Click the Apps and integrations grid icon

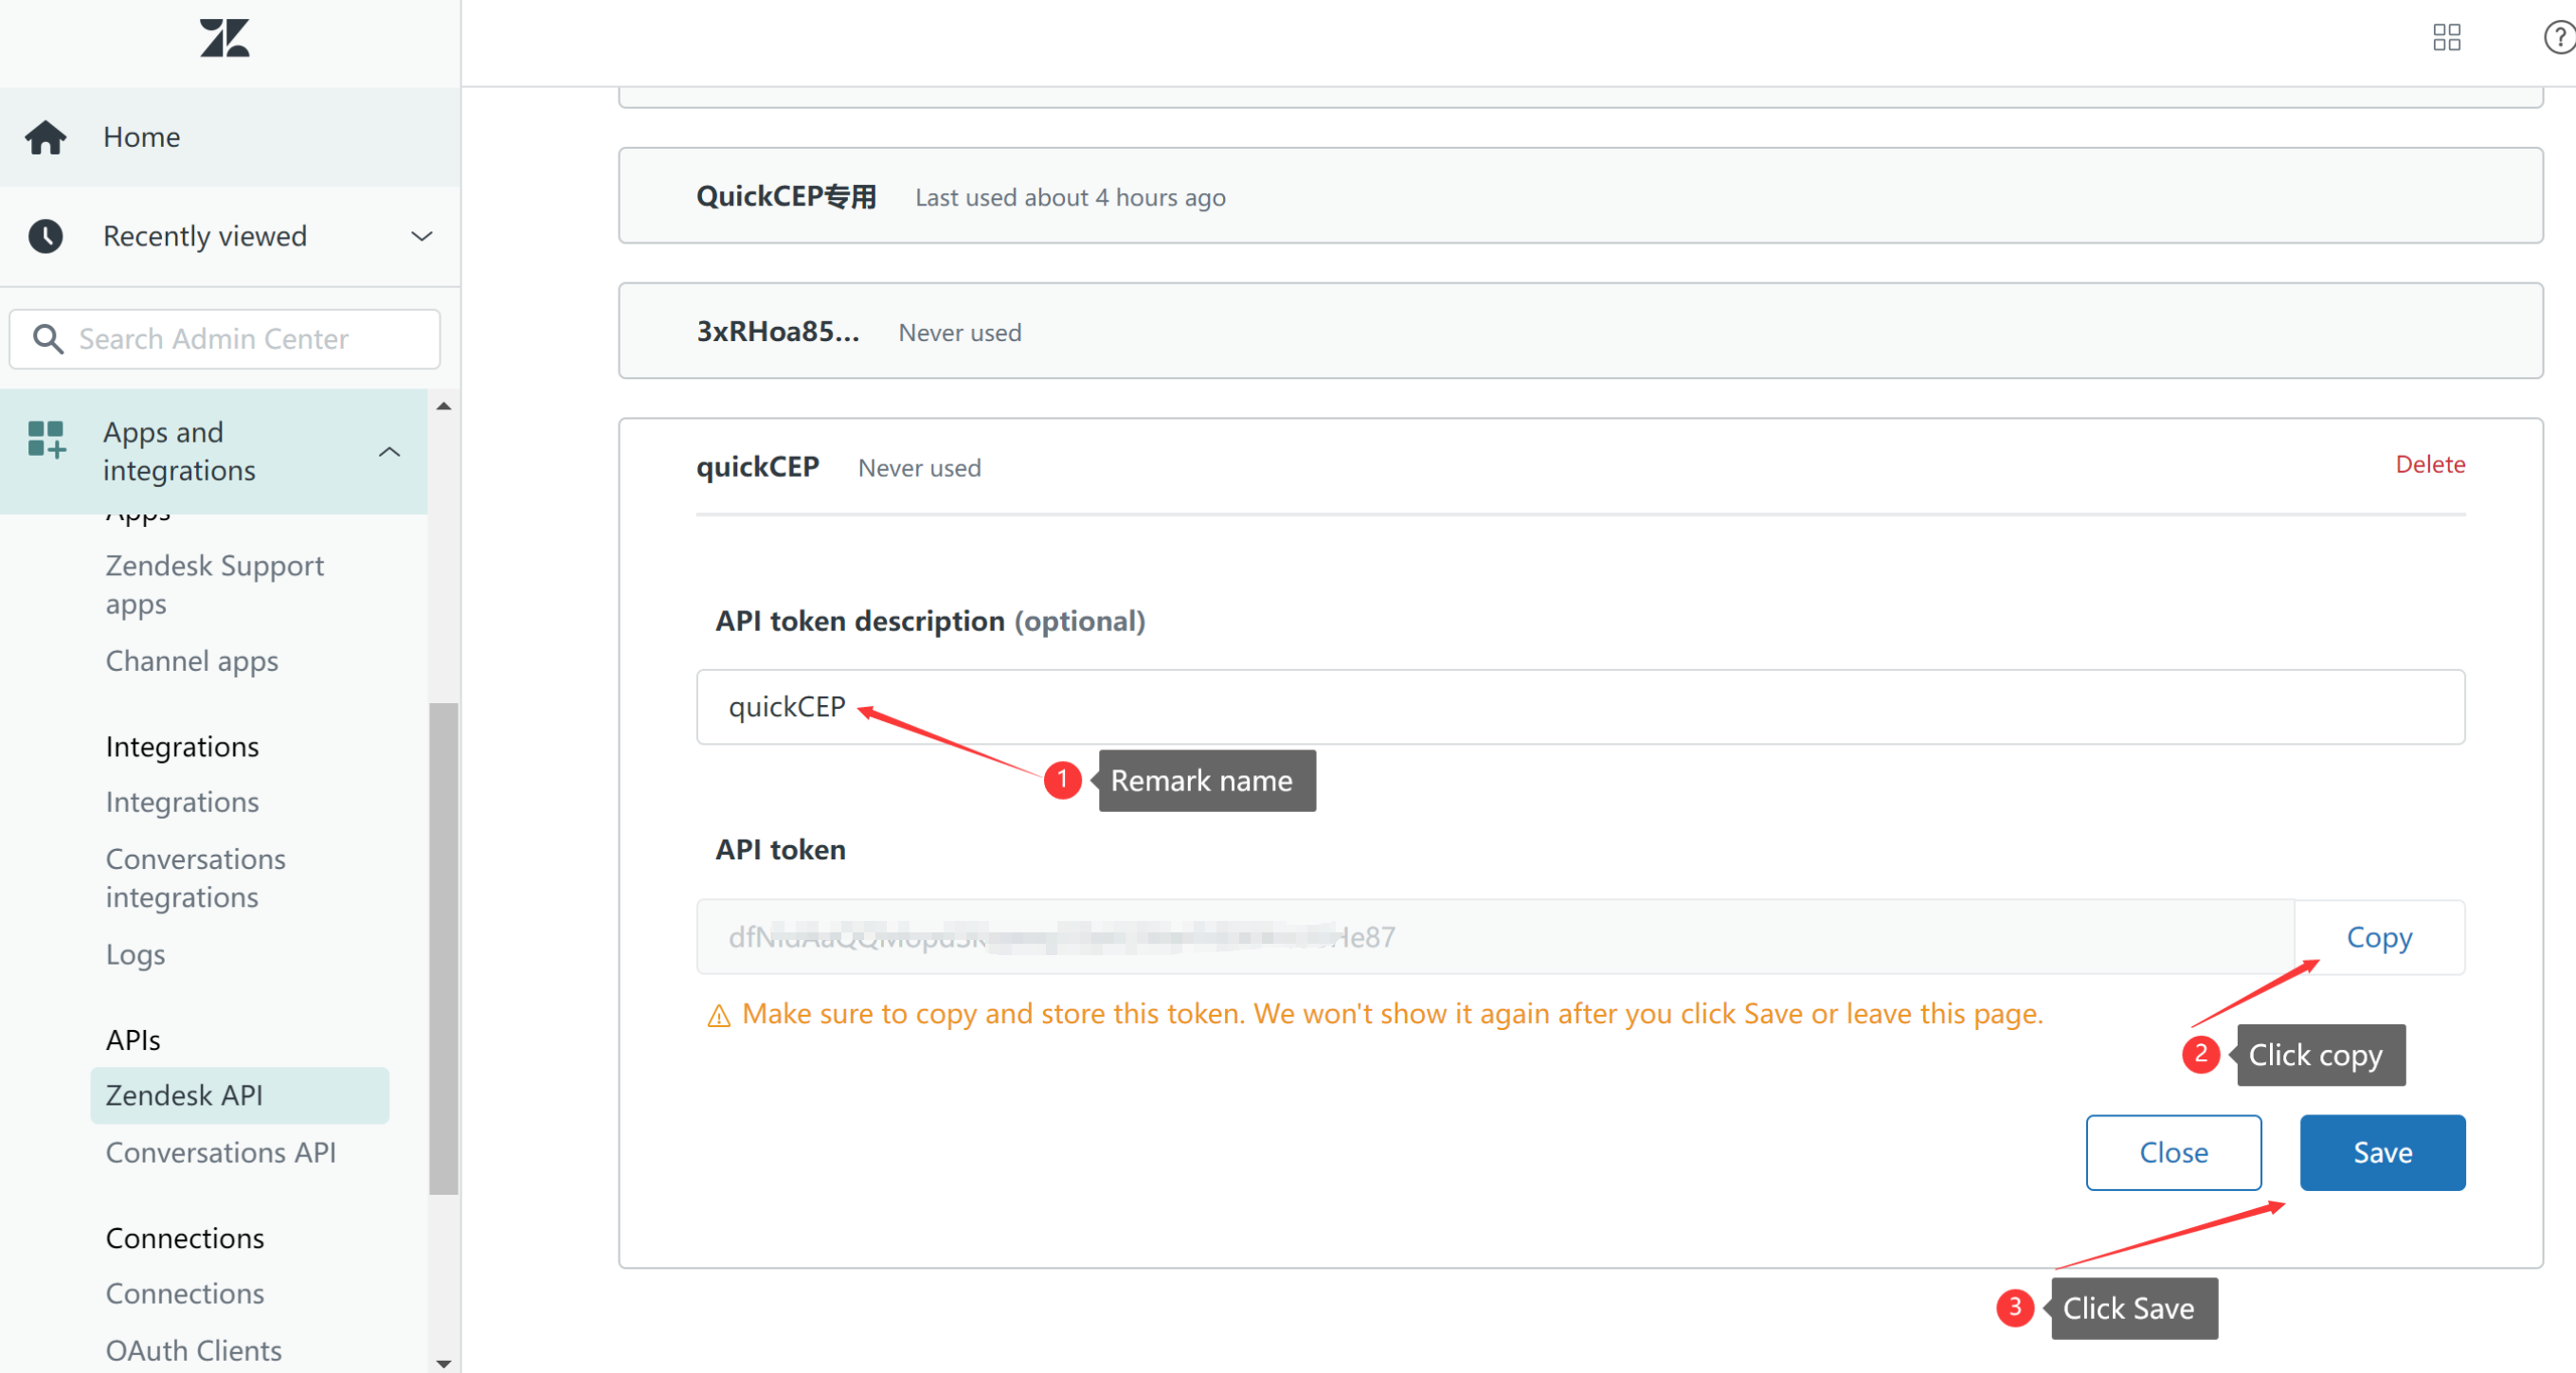[x=46, y=439]
